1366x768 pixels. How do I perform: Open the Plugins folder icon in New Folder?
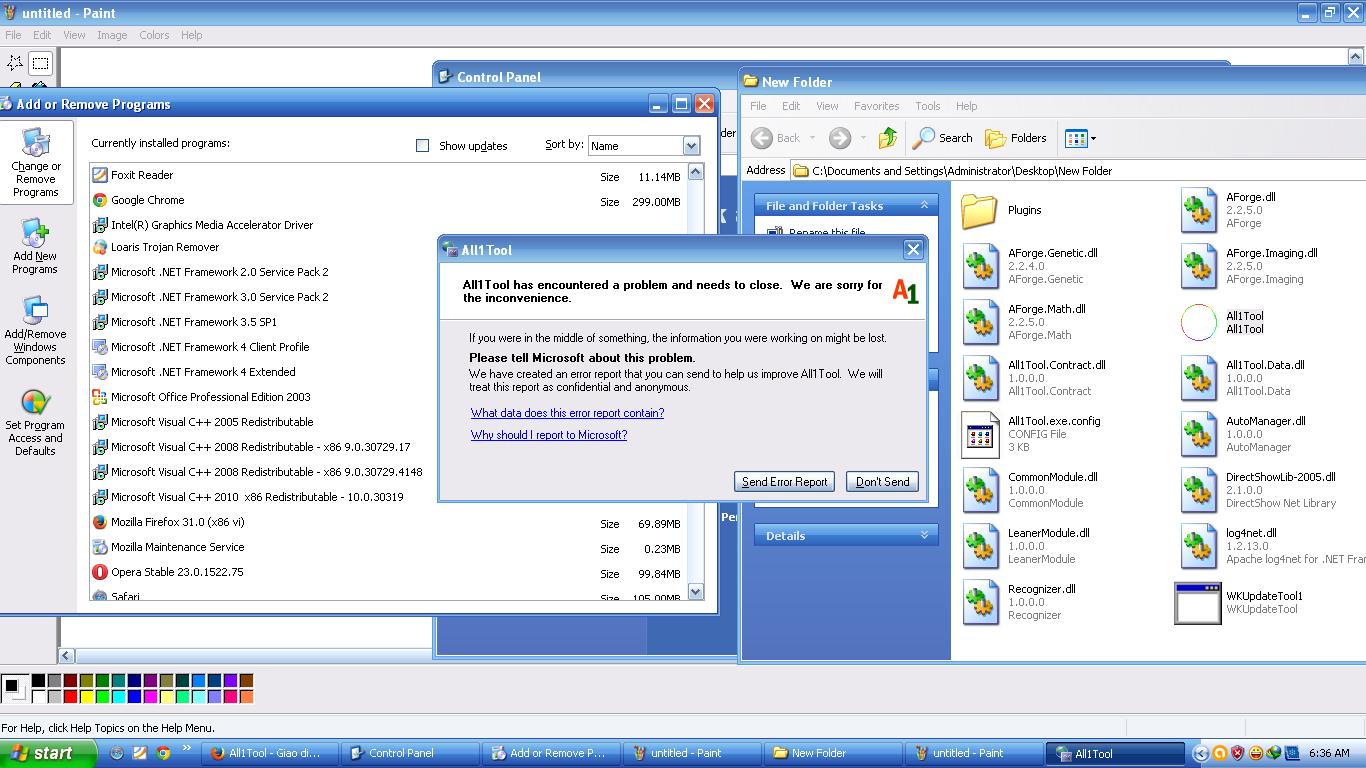tap(979, 210)
